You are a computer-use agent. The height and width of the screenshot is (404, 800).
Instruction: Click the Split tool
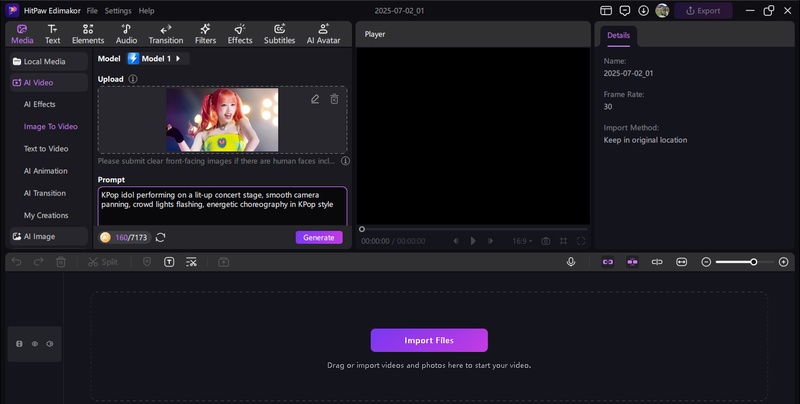(x=103, y=262)
